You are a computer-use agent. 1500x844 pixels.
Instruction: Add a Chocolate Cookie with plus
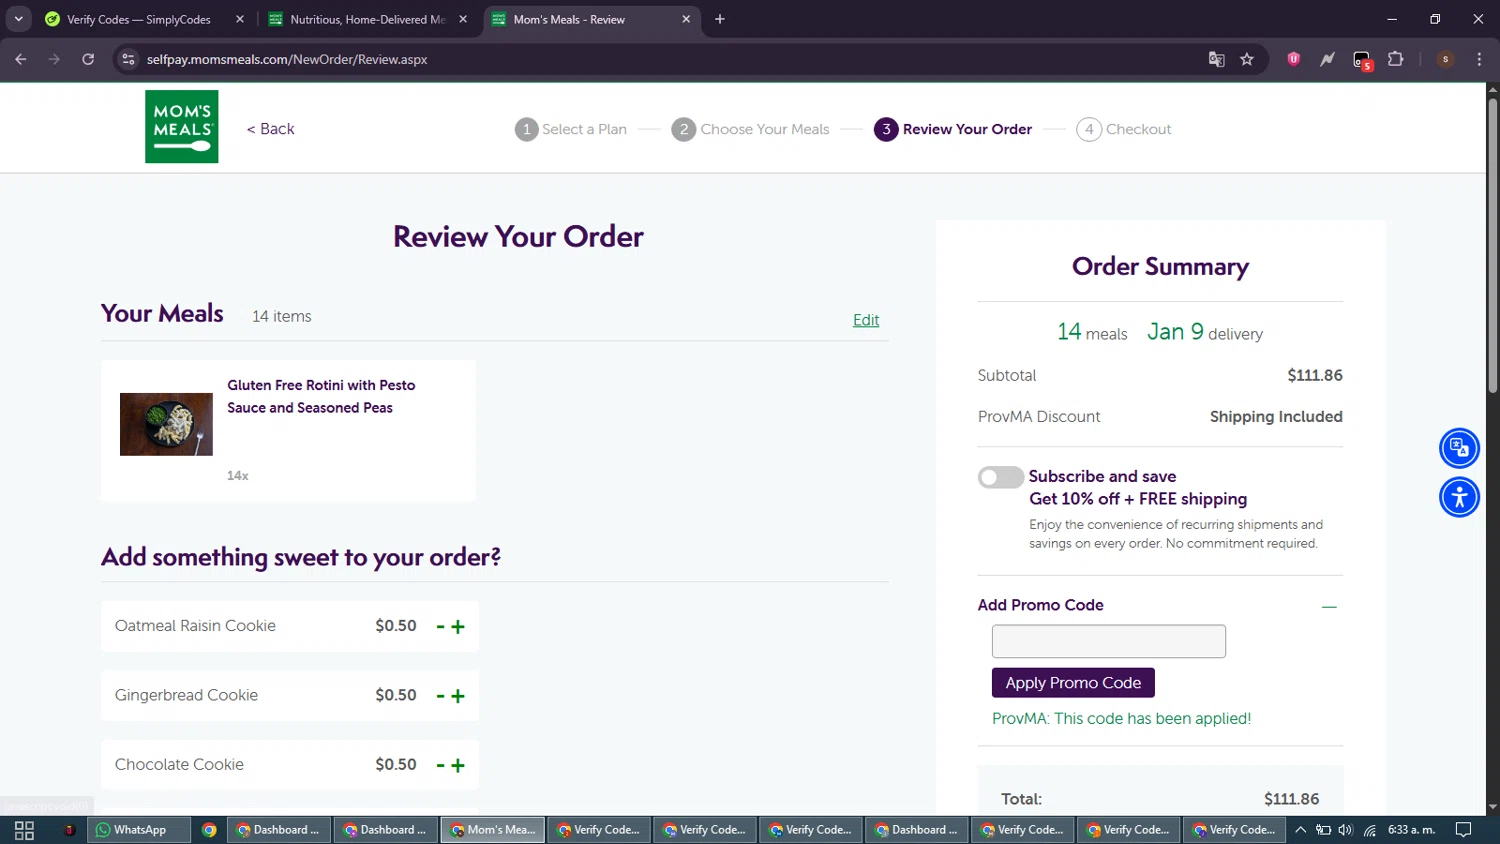tap(458, 766)
